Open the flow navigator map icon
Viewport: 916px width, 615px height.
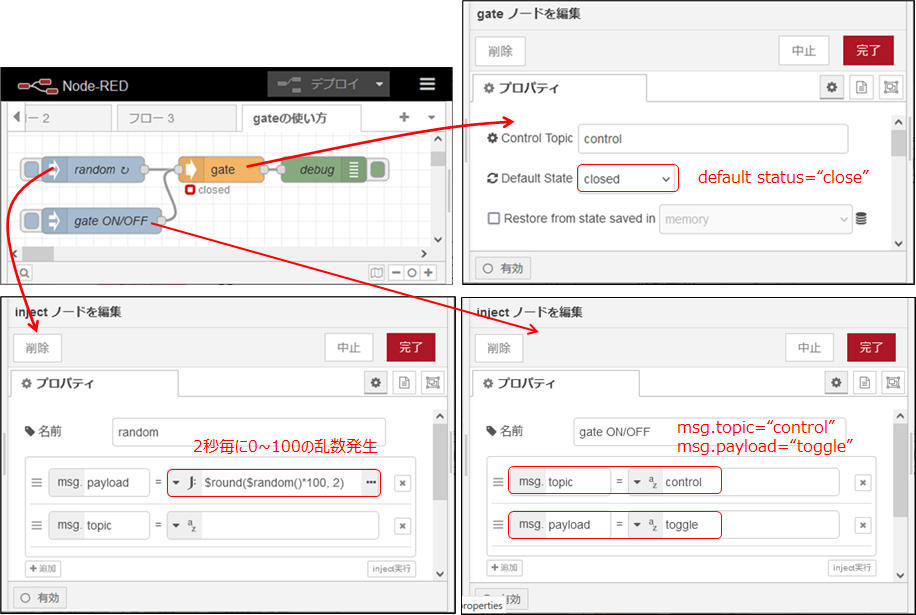click(x=376, y=272)
